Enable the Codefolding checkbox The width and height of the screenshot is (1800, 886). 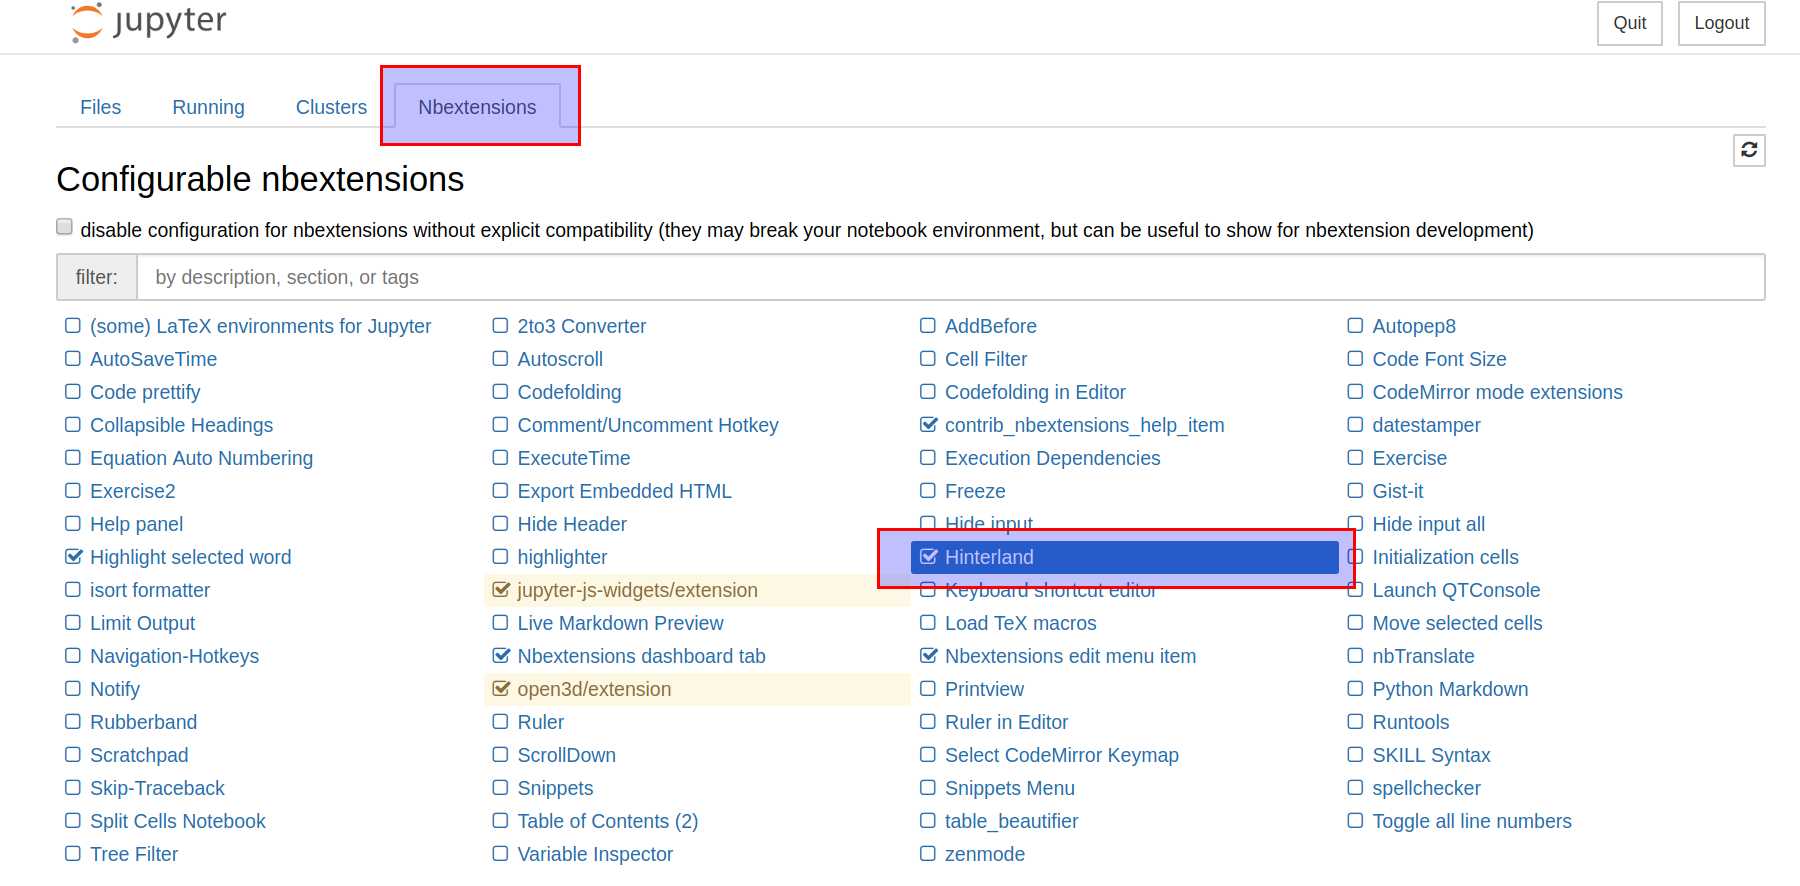(500, 392)
